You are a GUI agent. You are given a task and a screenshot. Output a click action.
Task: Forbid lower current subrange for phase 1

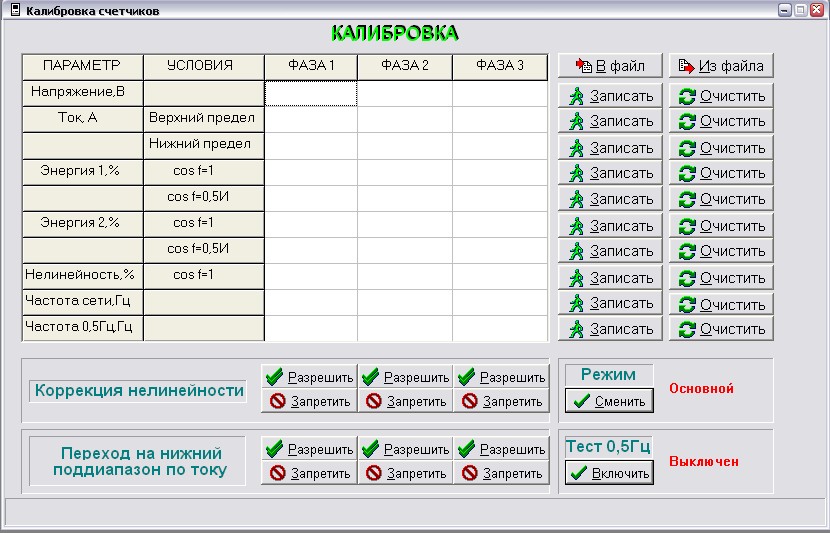point(308,474)
